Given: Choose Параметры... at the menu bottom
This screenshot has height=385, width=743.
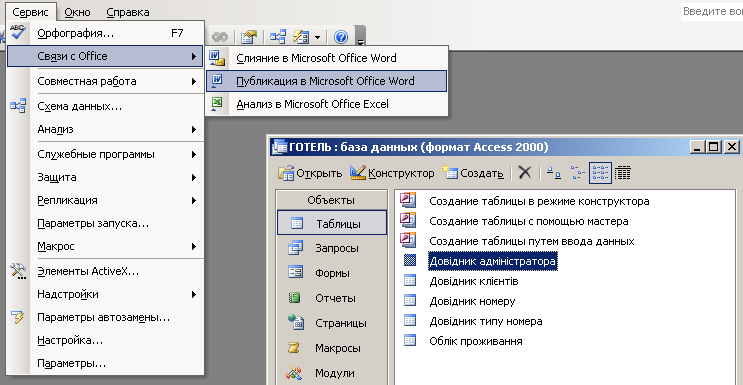Looking at the screenshot, I should 105,363.
